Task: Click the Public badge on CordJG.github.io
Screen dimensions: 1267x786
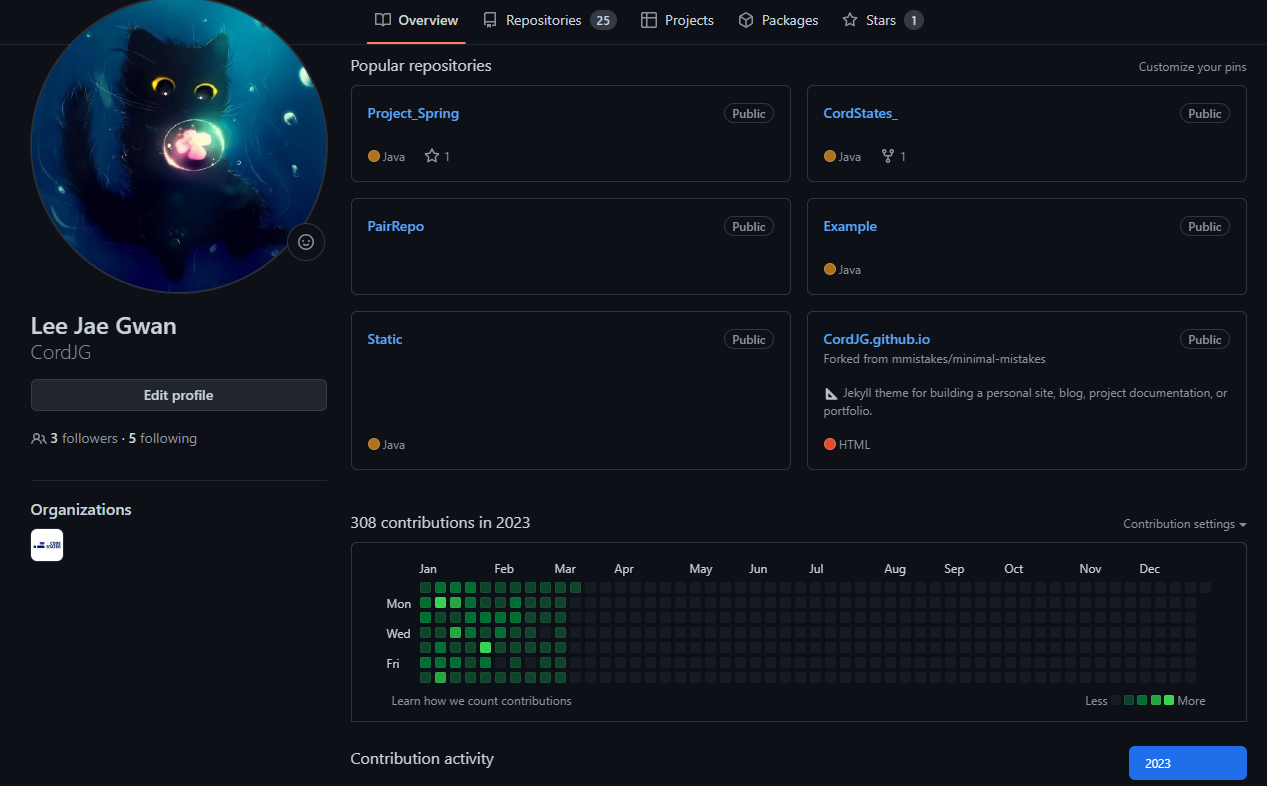Action: pyautogui.click(x=1205, y=339)
